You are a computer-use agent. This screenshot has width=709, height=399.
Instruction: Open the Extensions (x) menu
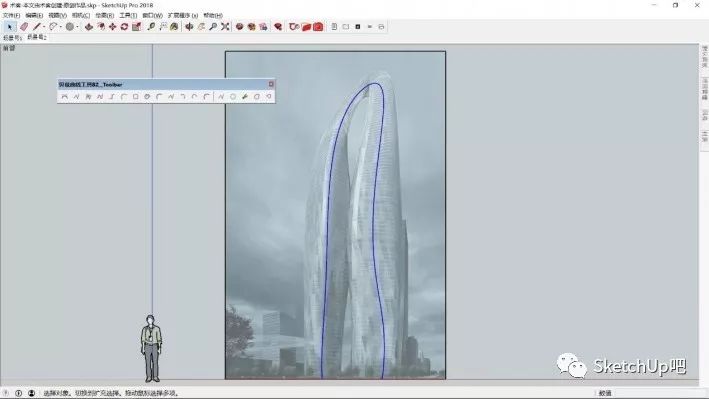183,15
